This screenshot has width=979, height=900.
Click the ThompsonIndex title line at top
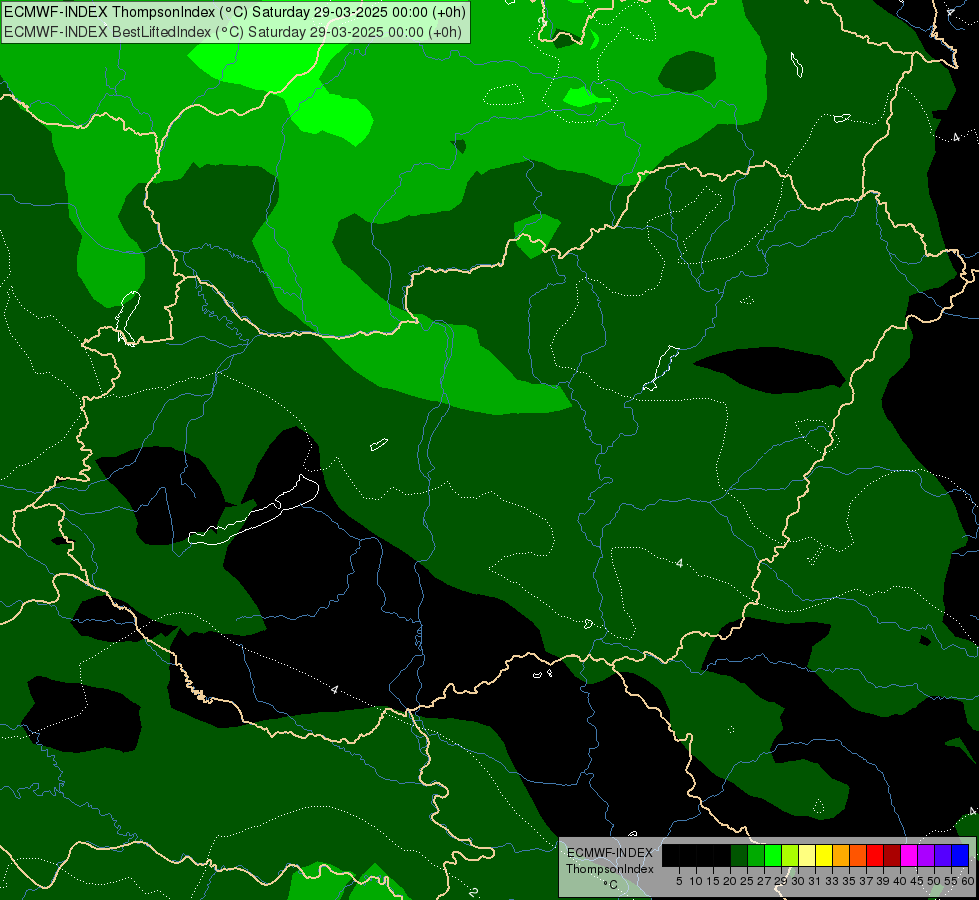(x=235, y=12)
